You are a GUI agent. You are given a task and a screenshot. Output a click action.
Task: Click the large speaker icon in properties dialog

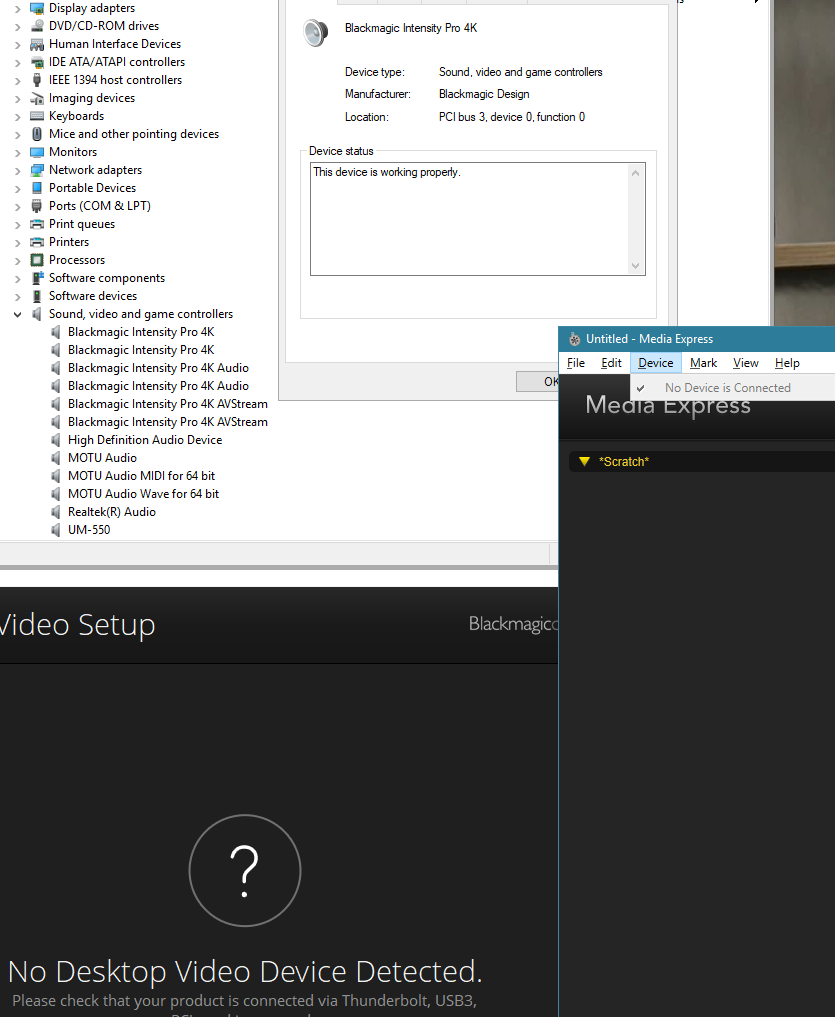point(315,32)
